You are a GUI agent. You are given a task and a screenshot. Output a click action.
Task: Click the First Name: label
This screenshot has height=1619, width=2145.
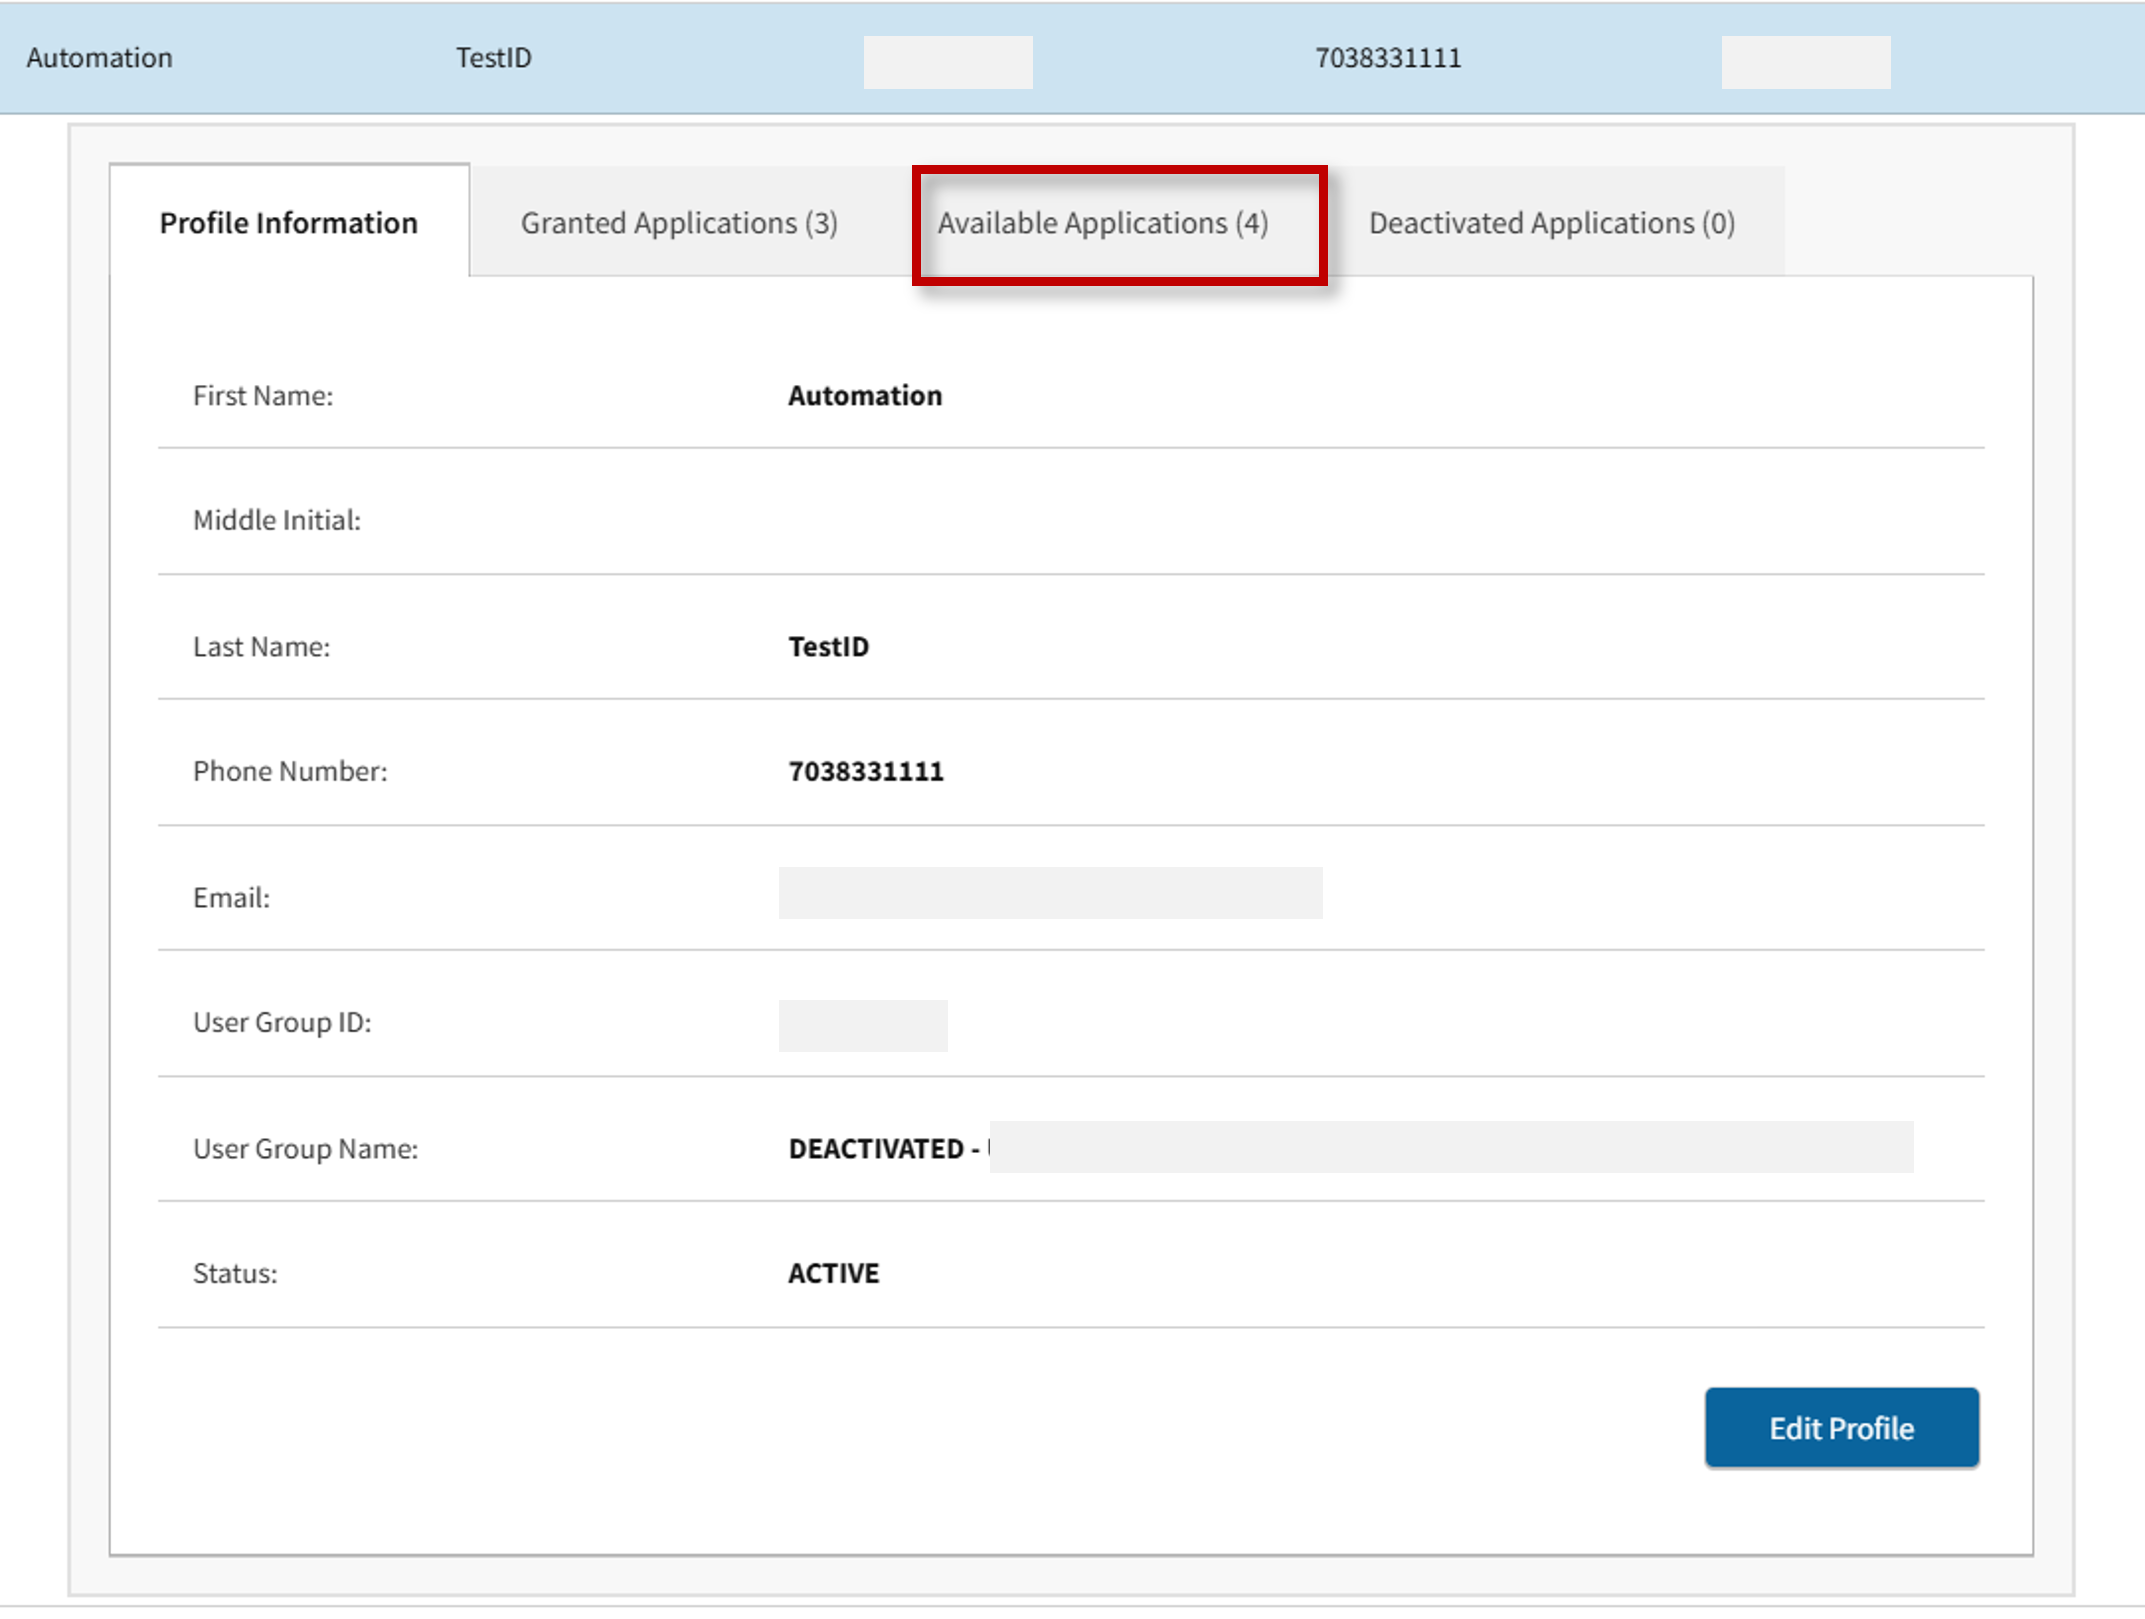(263, 396)
